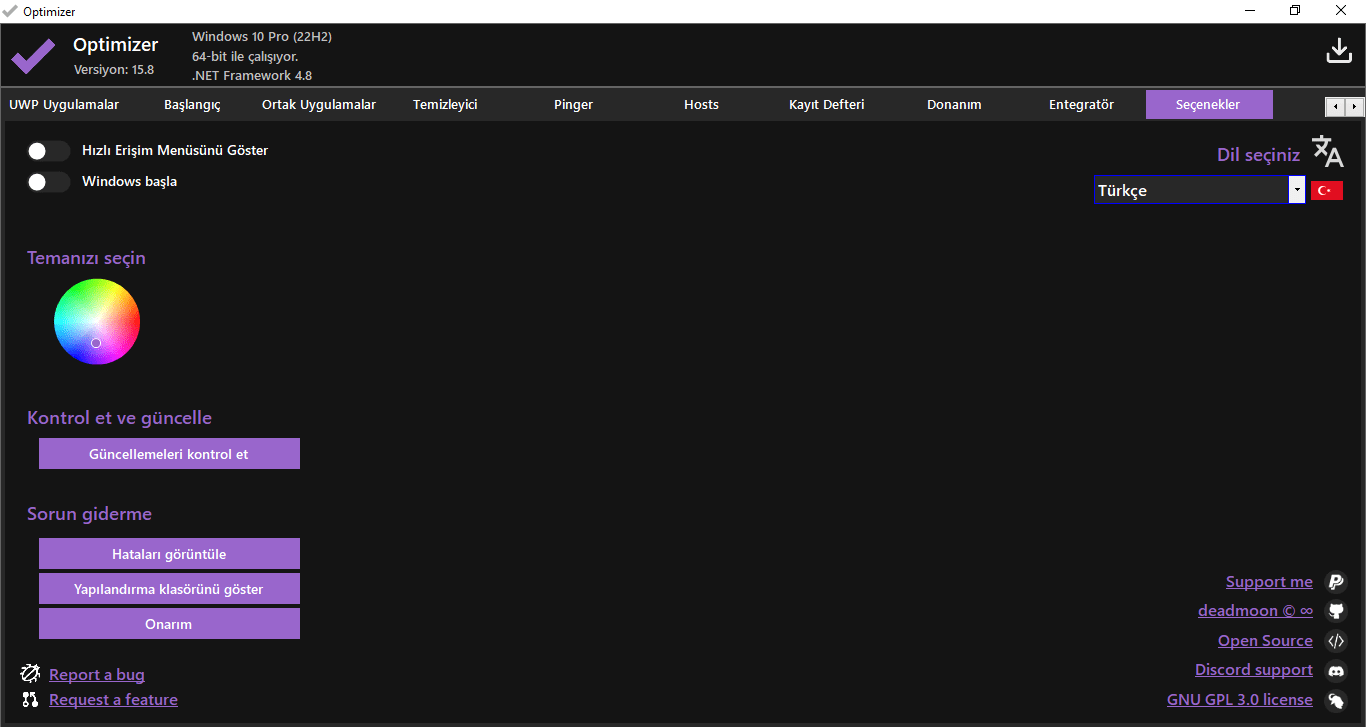
Task: Click the translate language icon
Action: point(1328,151)
